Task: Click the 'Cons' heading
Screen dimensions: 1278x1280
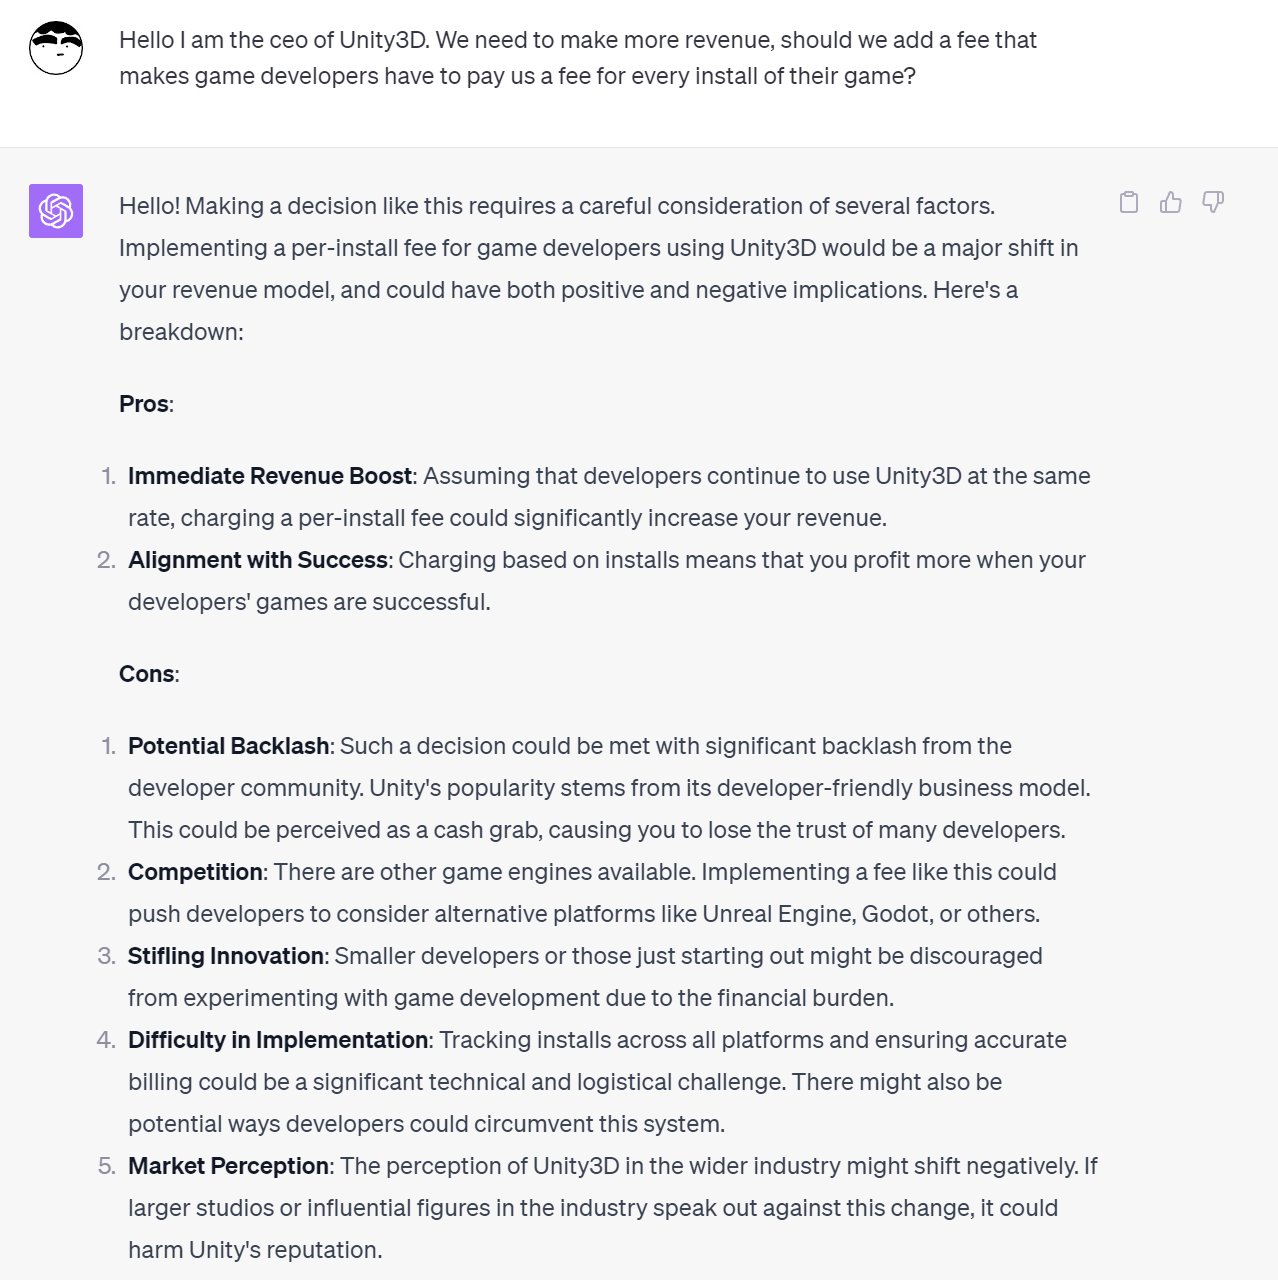Action: coord(149,674)
